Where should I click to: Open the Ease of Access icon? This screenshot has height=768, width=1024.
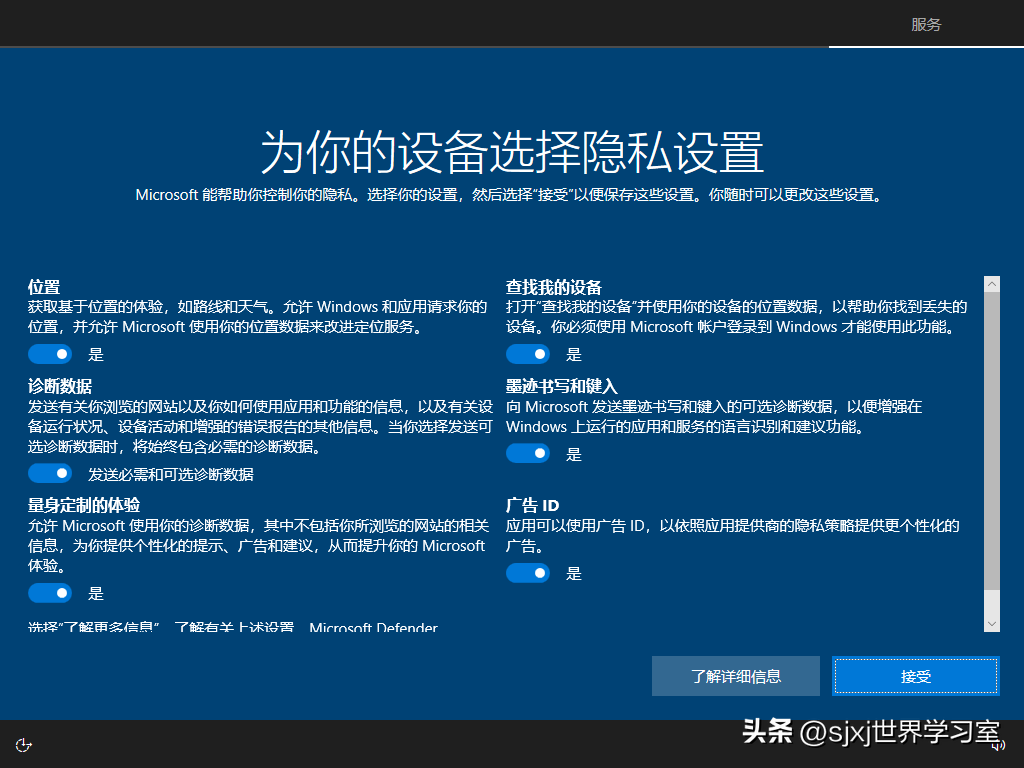tap(24, 745)
